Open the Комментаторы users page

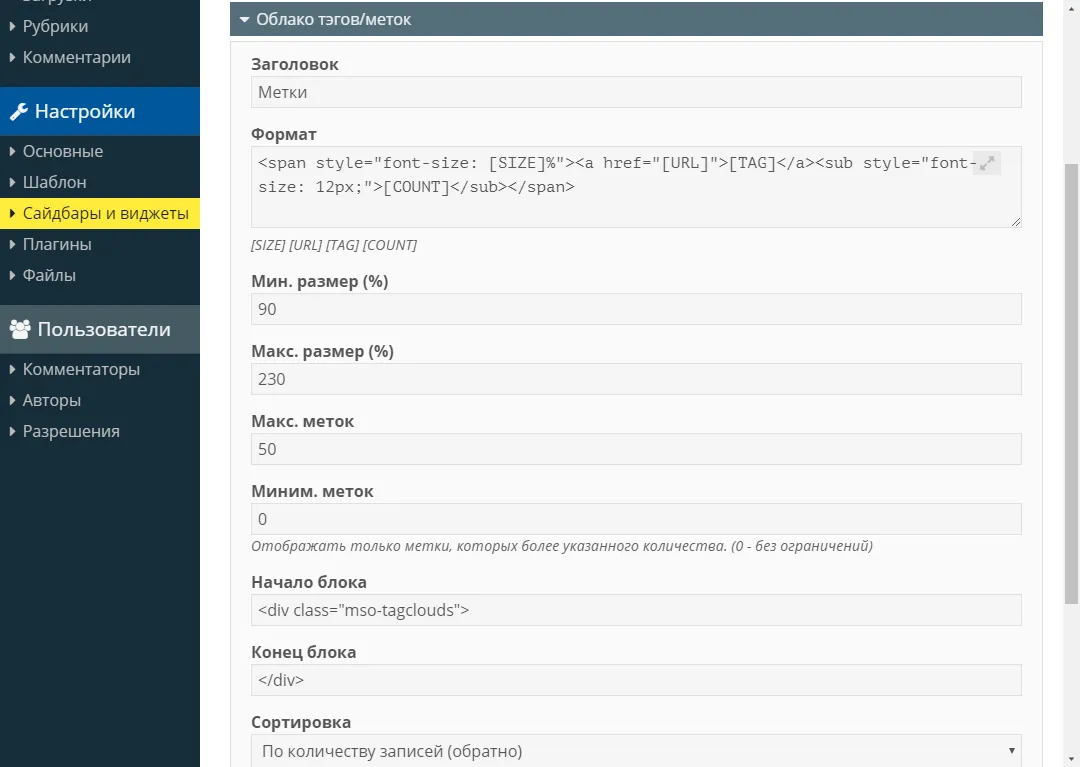click(x=81, y=369)
